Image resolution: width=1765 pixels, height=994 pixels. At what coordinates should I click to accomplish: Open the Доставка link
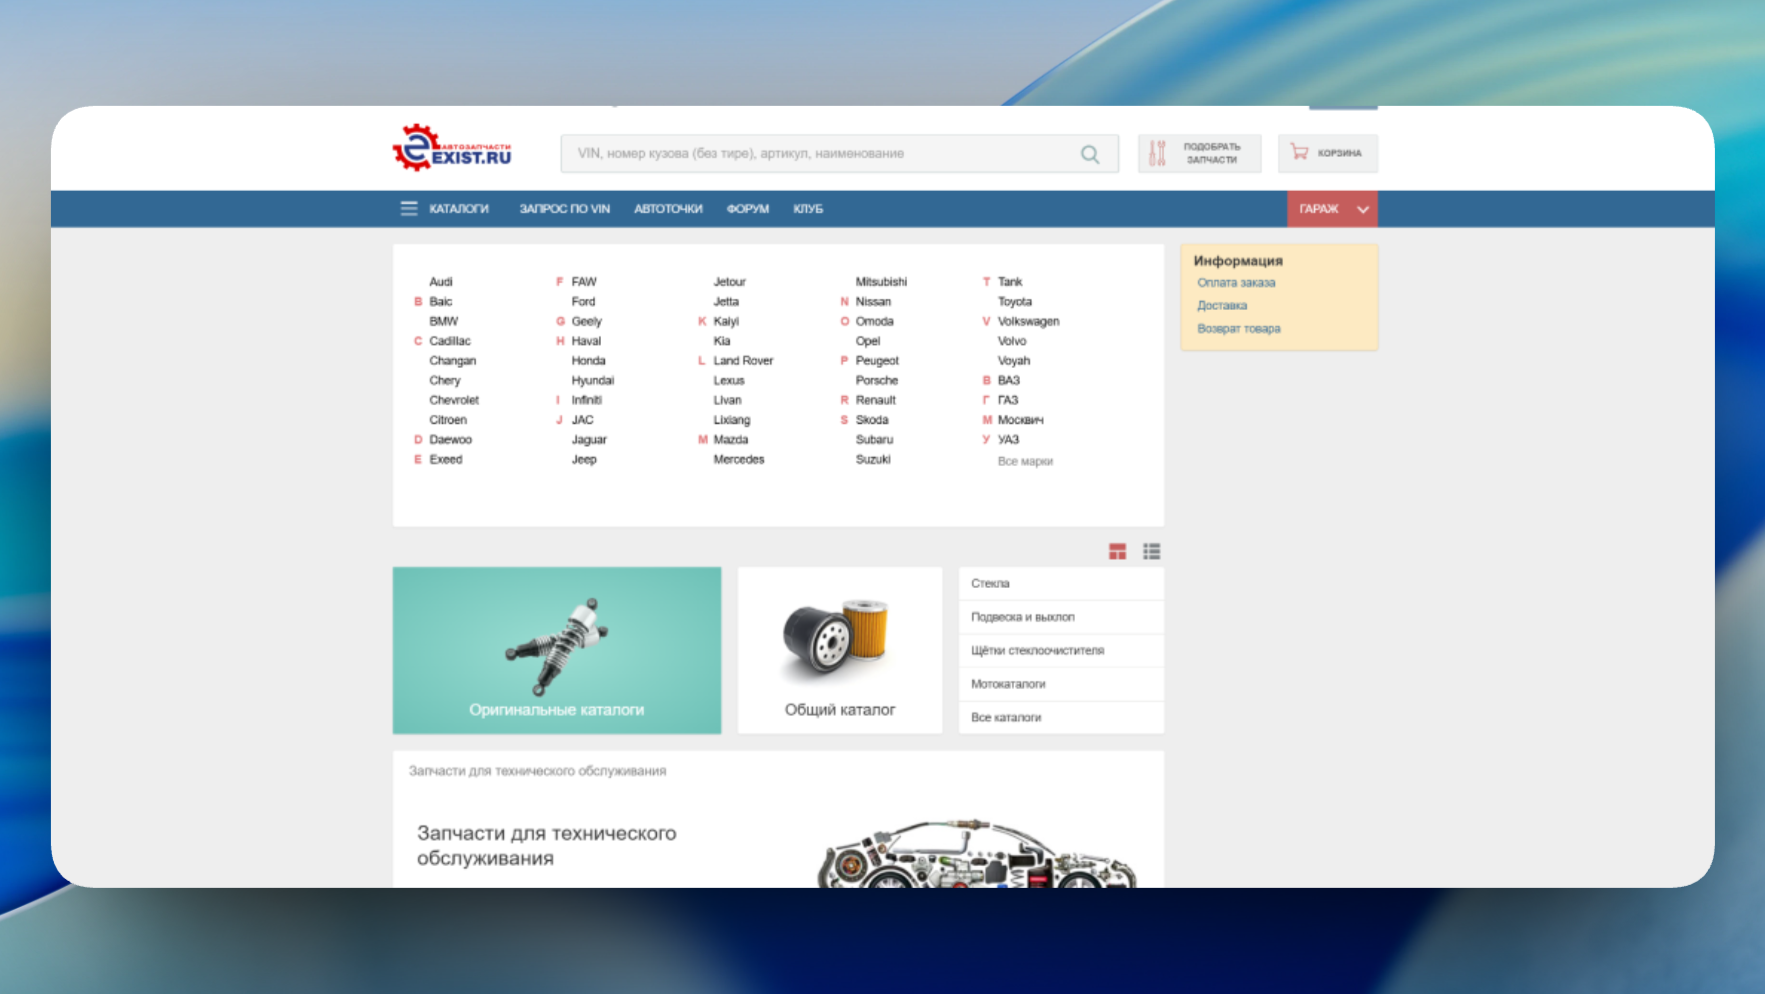(x=1222, y=306)
